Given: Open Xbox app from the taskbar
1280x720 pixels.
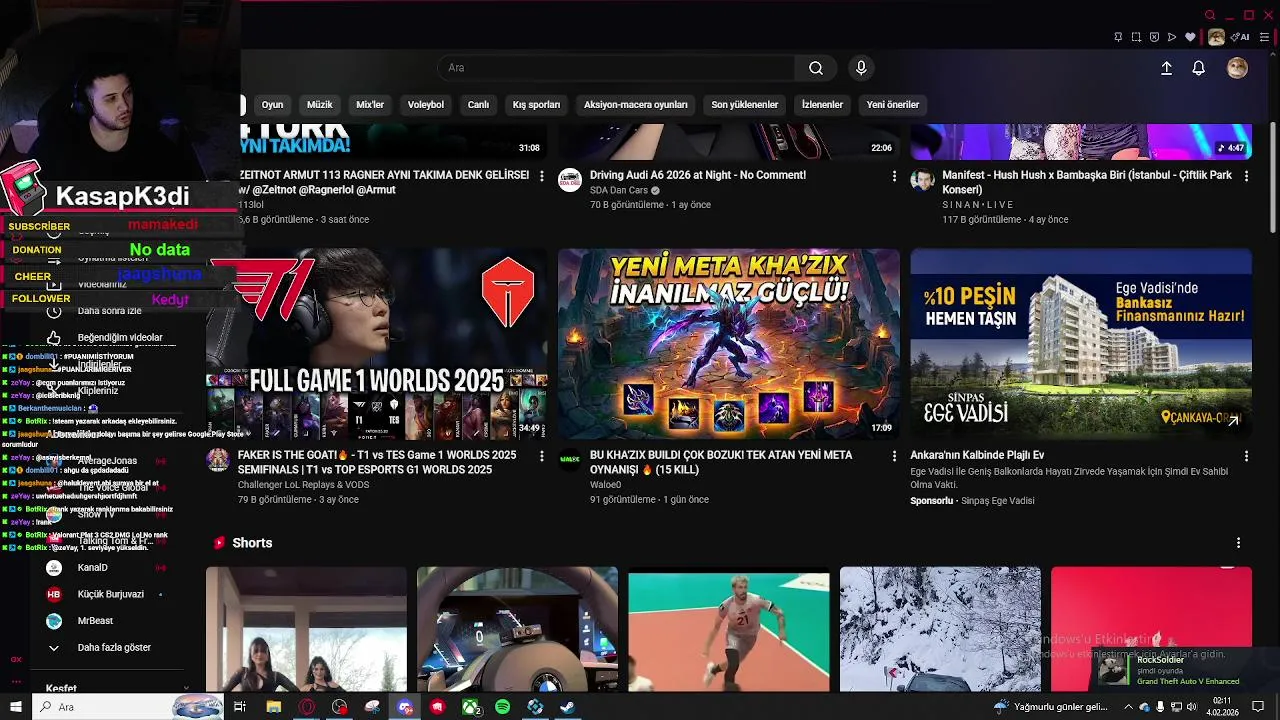Looking at the screenshot, I should (x=470, y=707).
